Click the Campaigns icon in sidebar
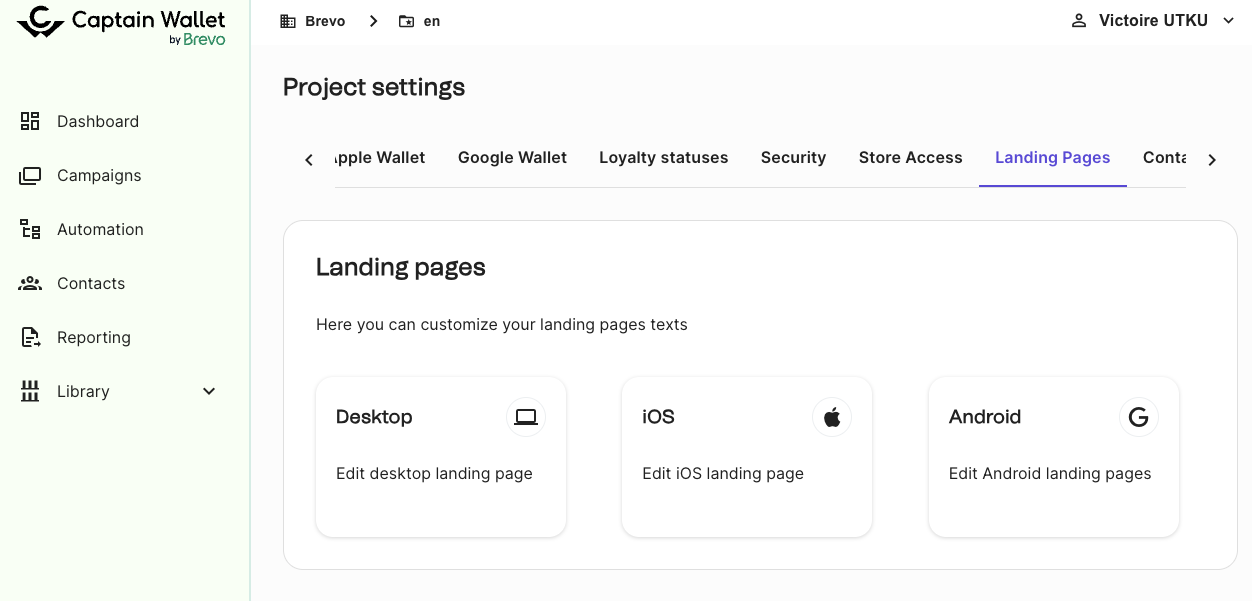1252x601 pixels. (30, 176)
